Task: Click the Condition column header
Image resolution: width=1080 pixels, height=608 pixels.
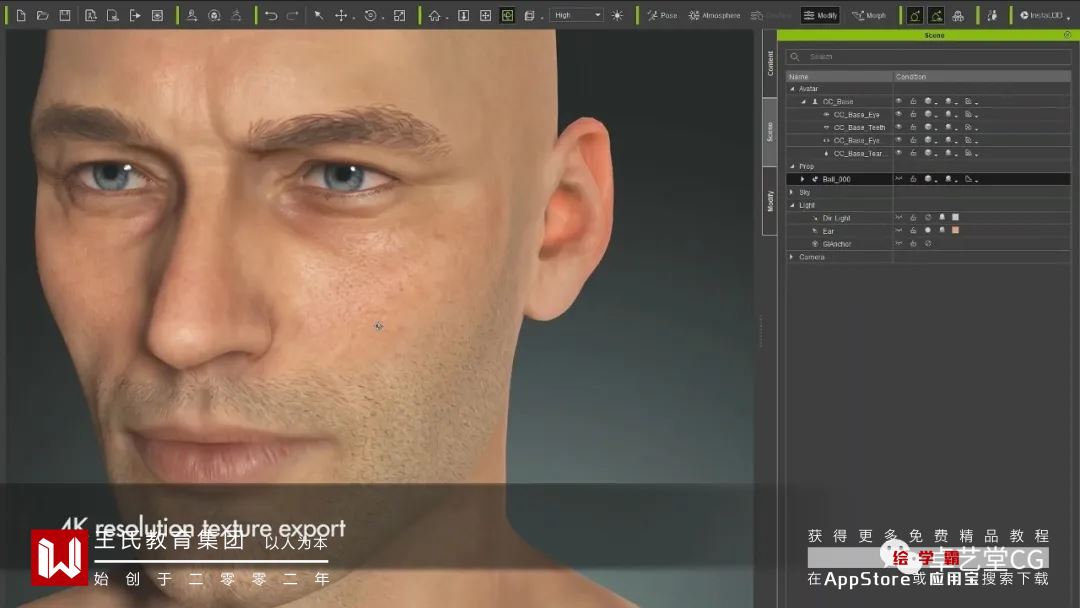Action: coord(982,76)
